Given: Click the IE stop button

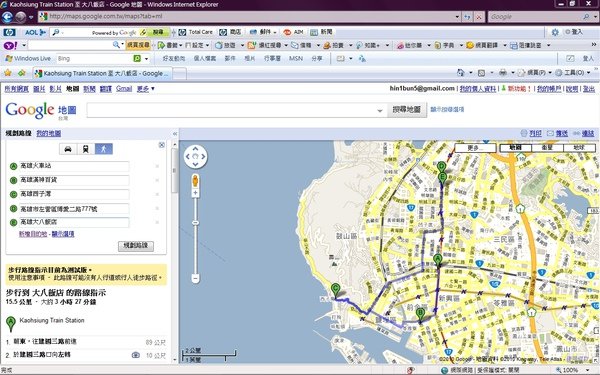Looking at the screenshot, I should coord(479,16).
